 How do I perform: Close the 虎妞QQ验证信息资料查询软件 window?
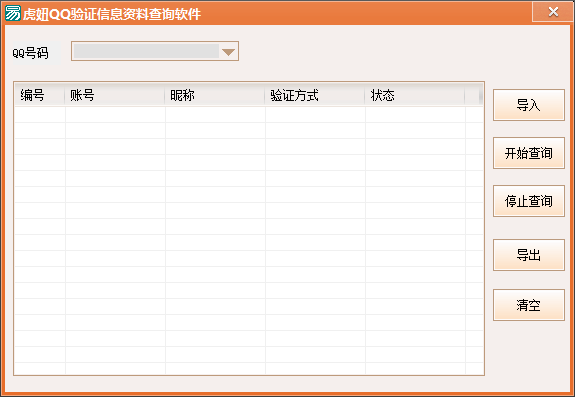(553, 12)
